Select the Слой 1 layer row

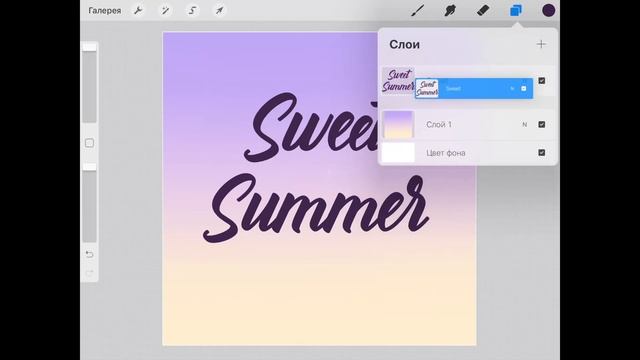click(469, 124)
